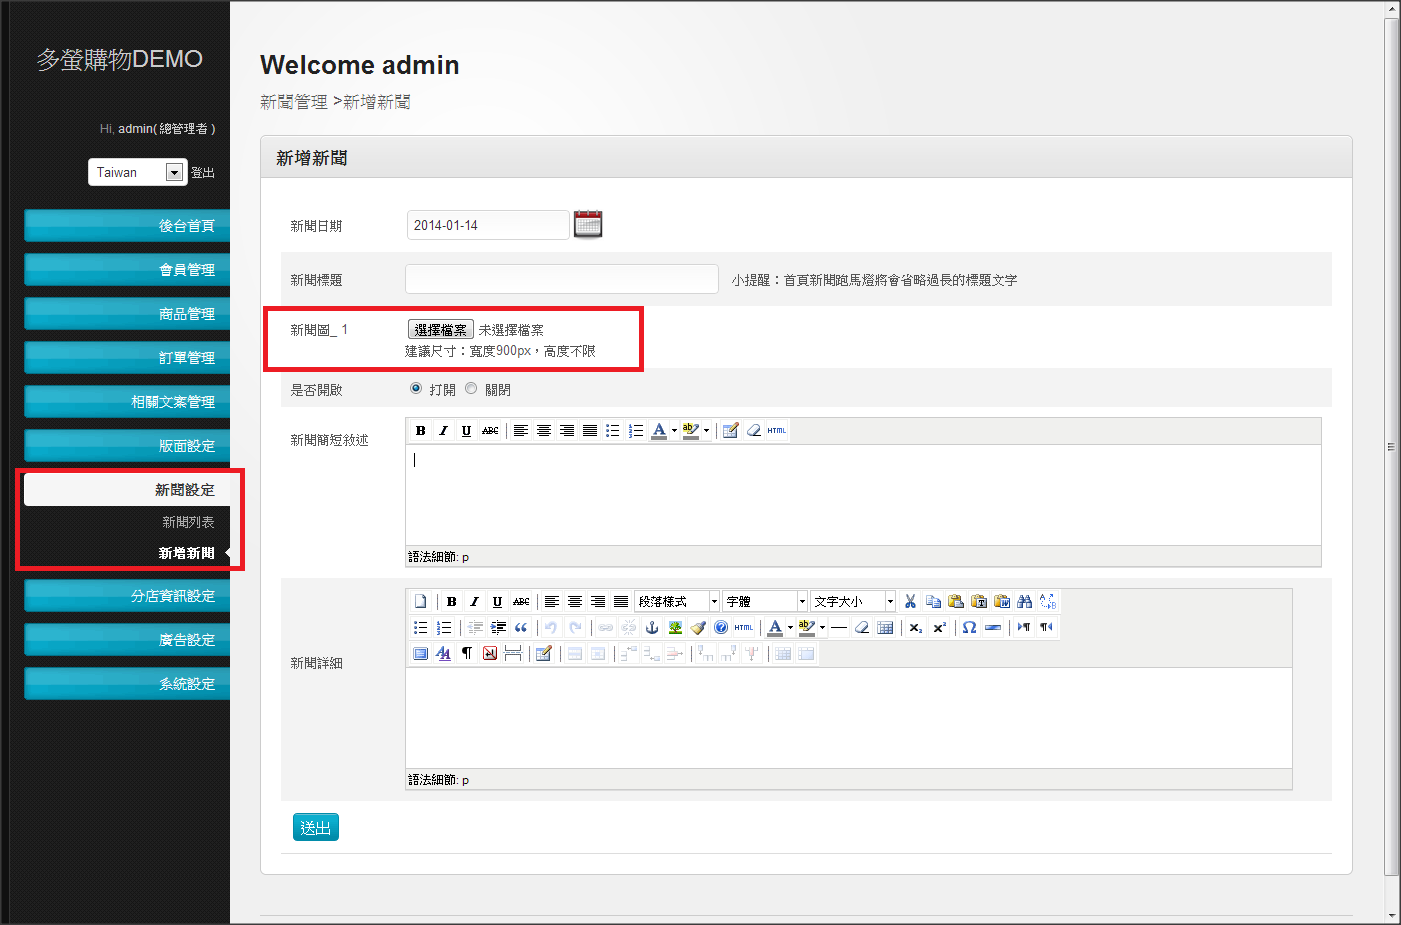This screenshot has width=1401, height=925.
Task: Open the help question mark icon in editor
Action: pyautogui.click(x=721, y=627)
